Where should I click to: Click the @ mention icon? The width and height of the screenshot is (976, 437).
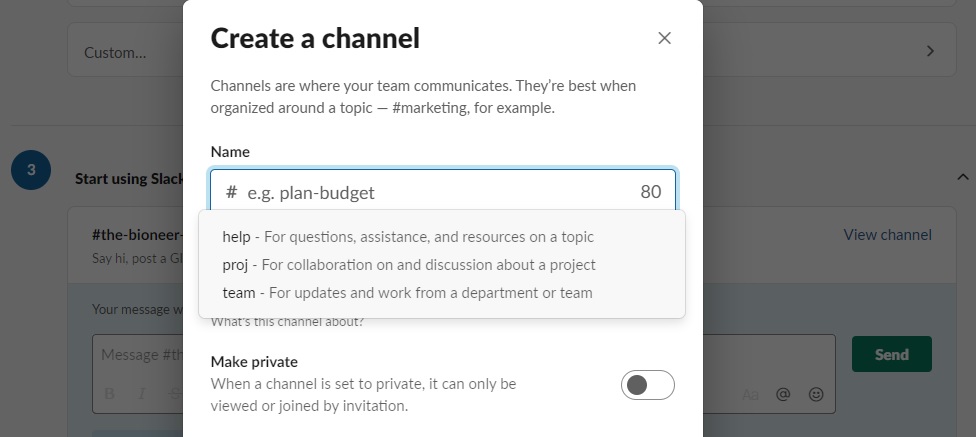pos(783,394)
